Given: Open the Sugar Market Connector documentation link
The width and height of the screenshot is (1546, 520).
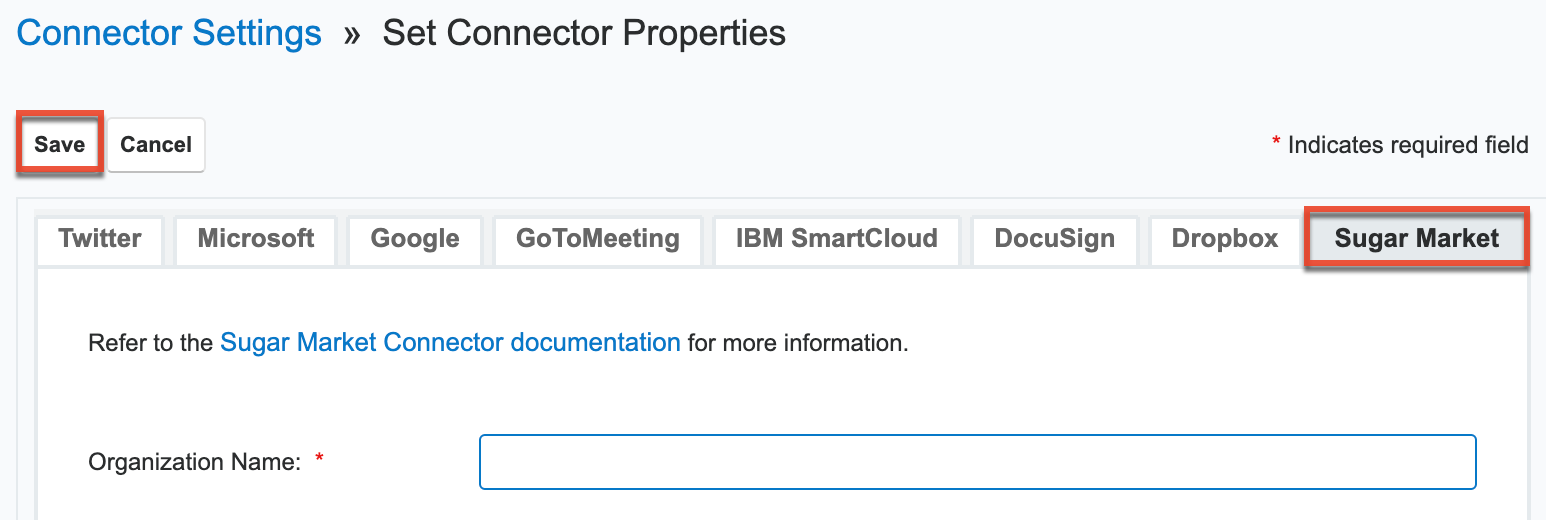Looking at the screenshot, I should tap(450, 343).
